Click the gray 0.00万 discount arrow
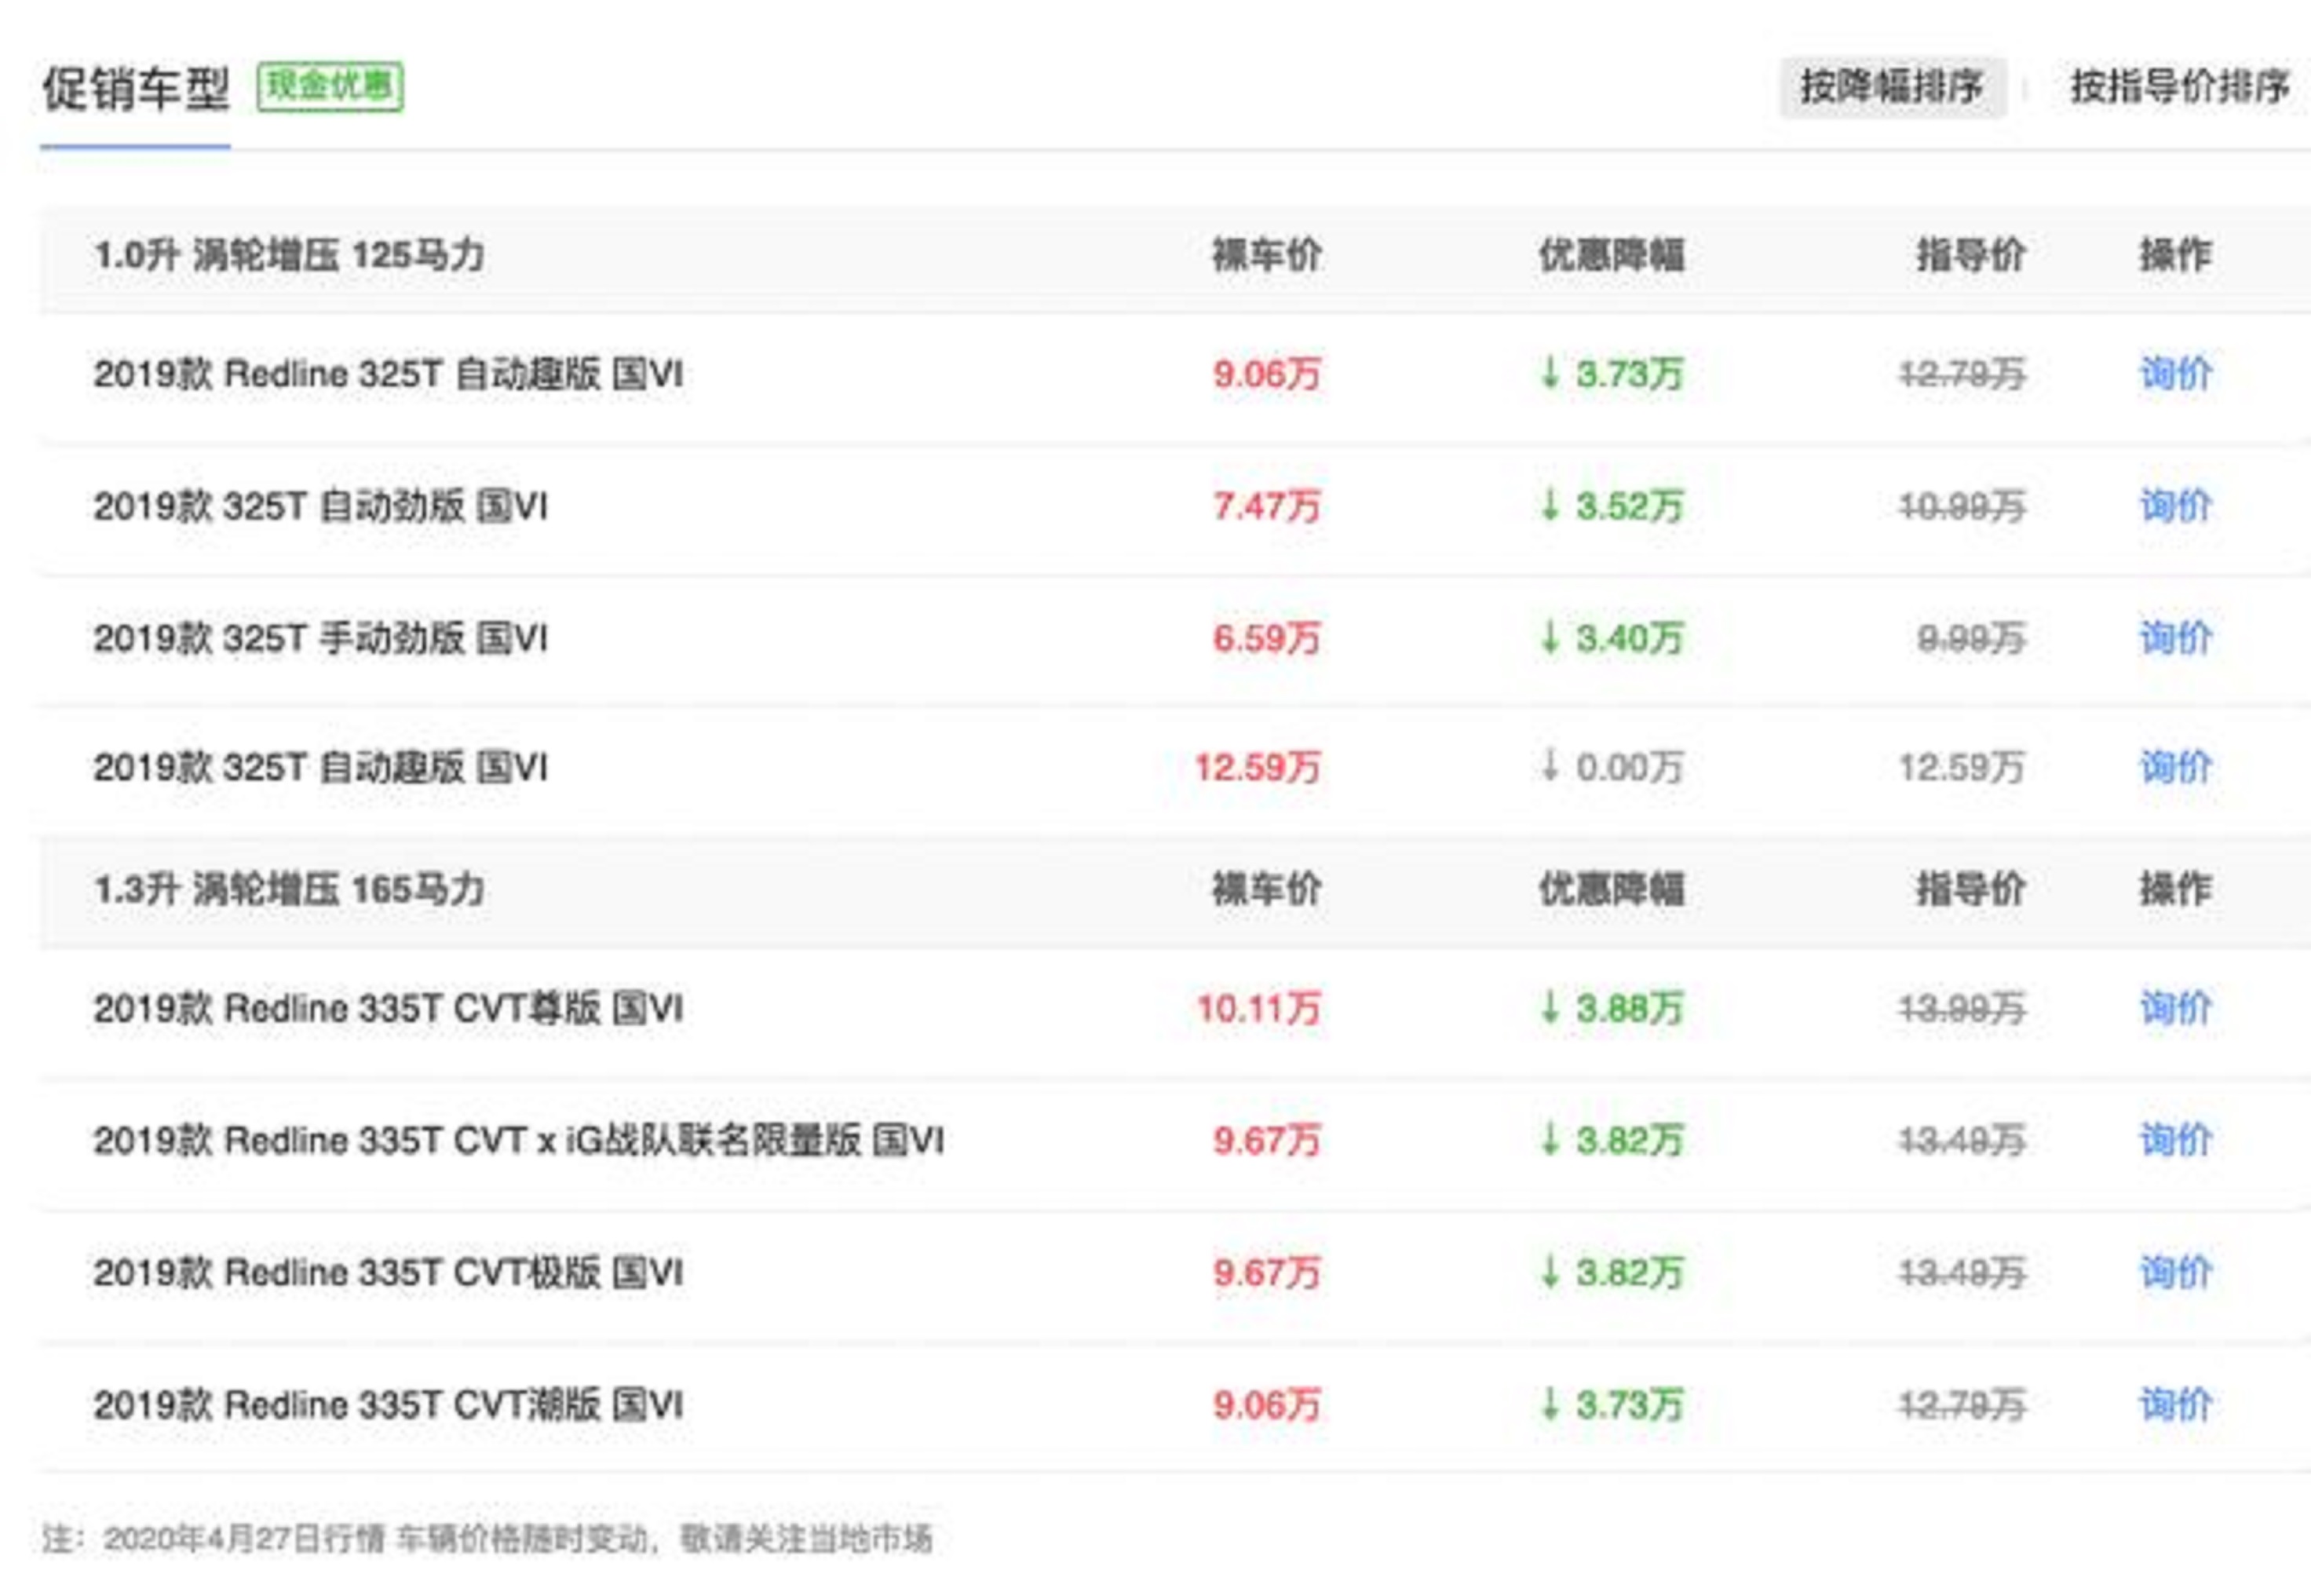 [x=1550, y=767]
